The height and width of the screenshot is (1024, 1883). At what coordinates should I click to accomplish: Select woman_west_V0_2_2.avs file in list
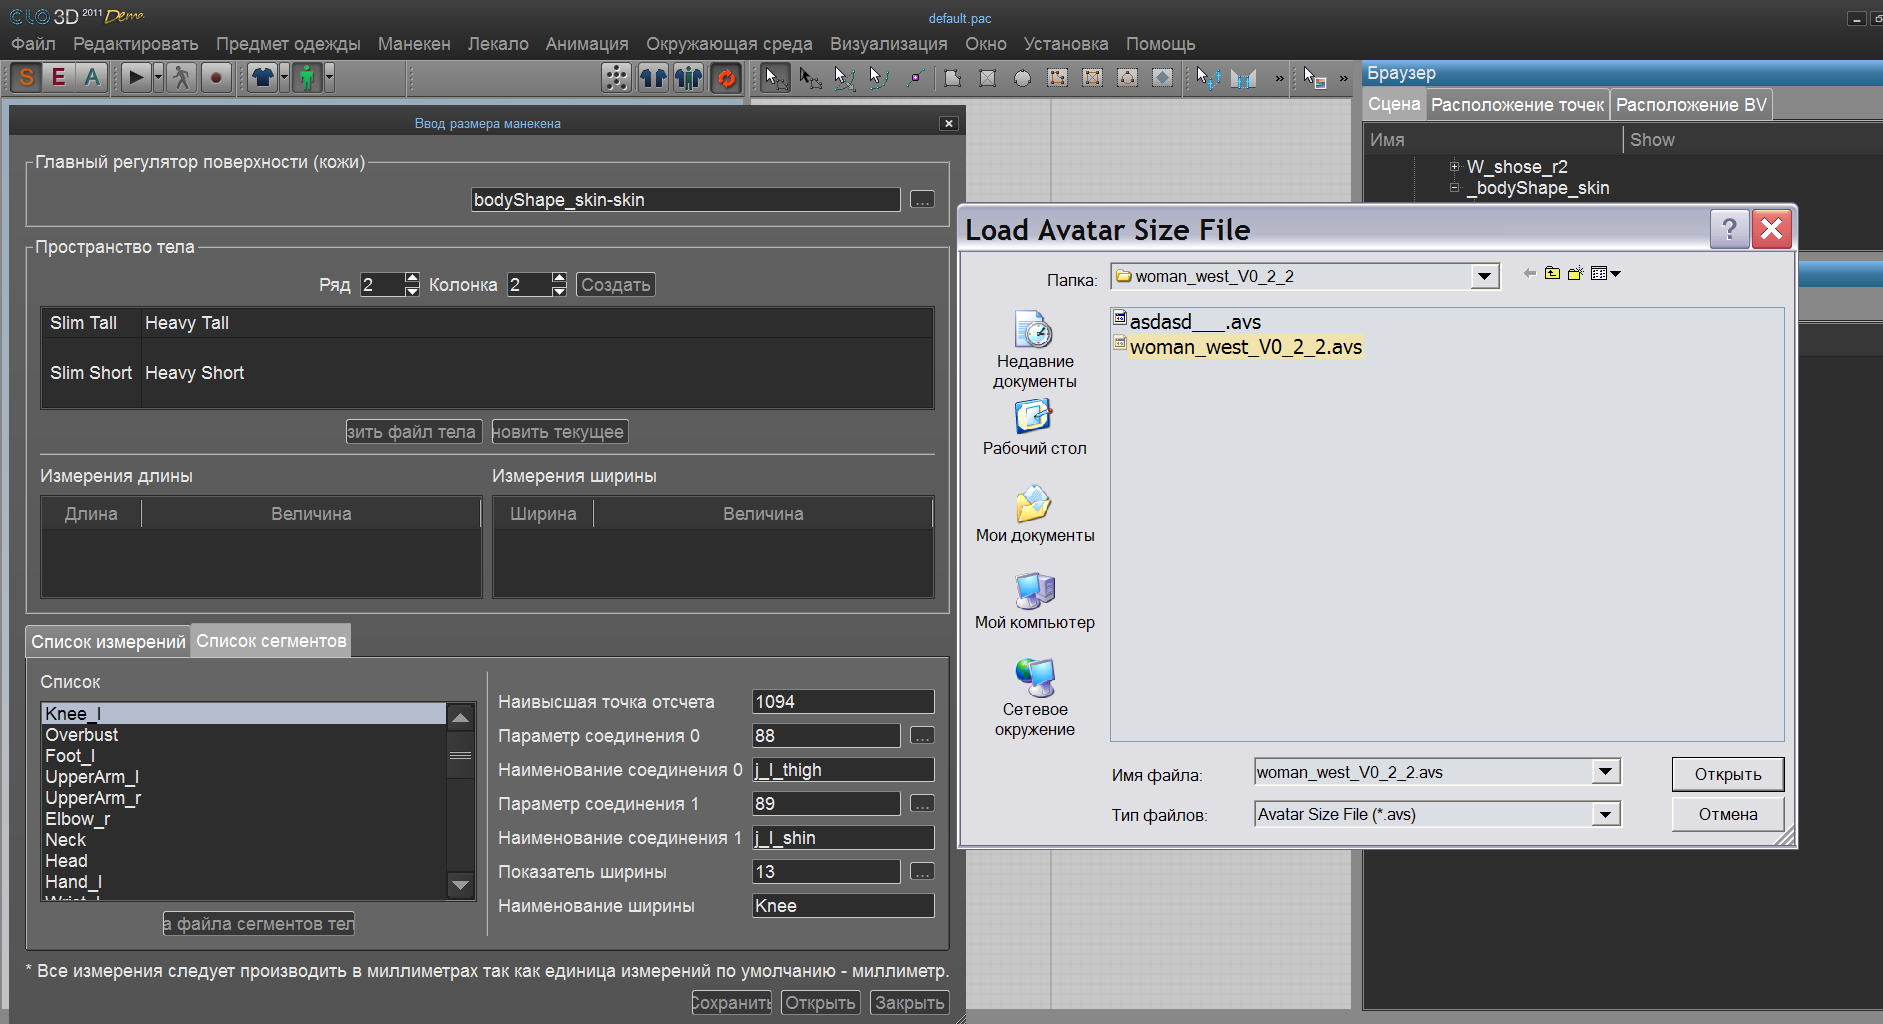1245,348
